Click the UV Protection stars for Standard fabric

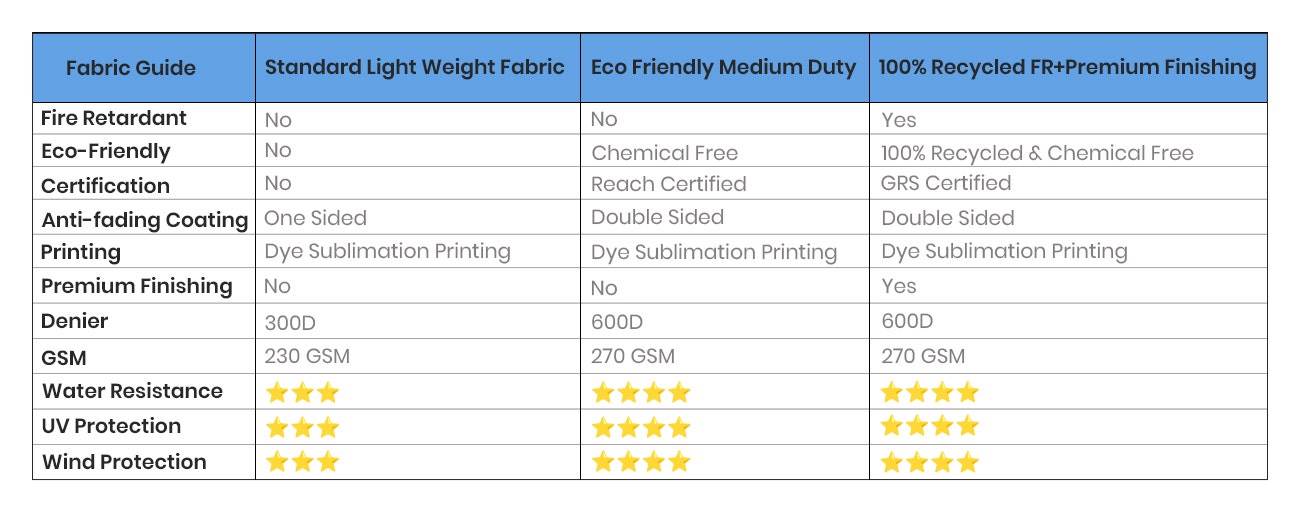click(302, 428)
